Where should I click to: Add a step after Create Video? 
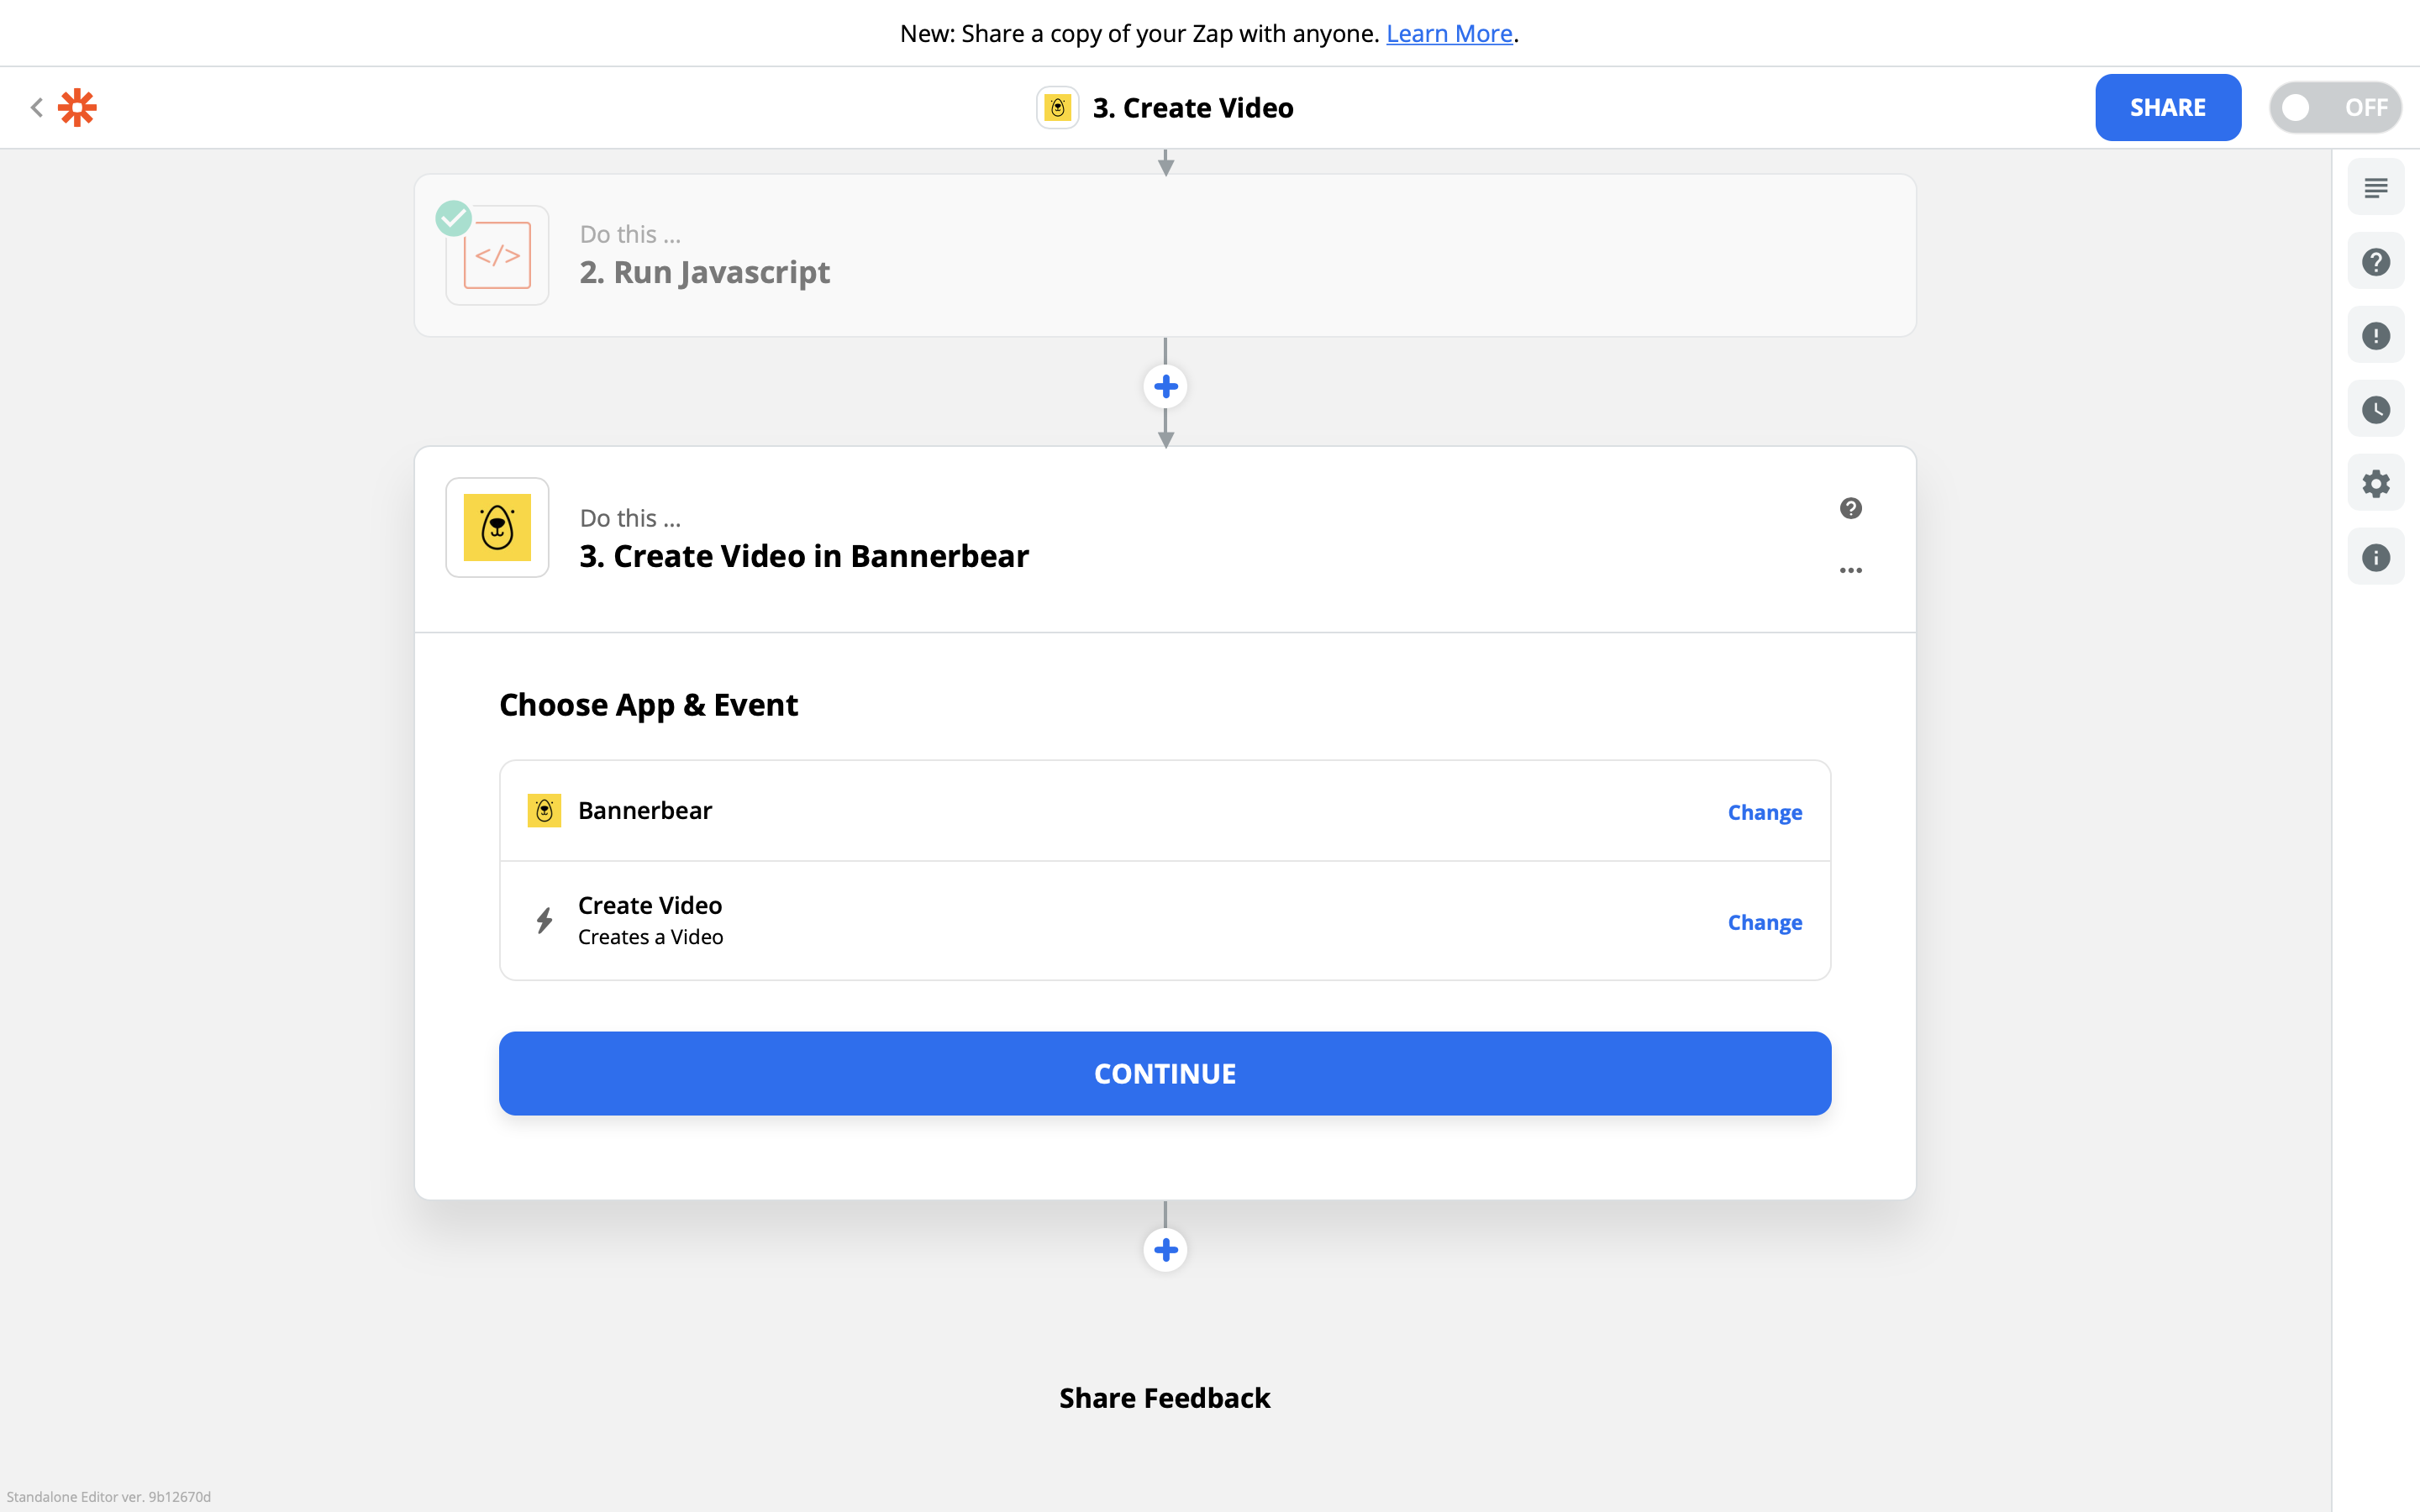pyautogui.click(x=1165, y=1250)
